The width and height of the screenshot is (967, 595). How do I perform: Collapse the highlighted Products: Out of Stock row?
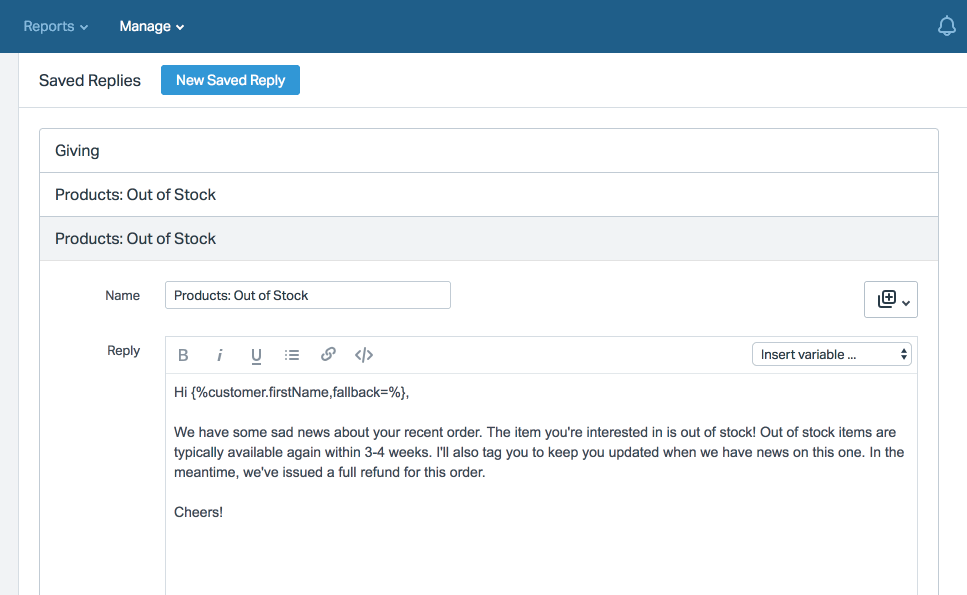[x=488, y=239]
